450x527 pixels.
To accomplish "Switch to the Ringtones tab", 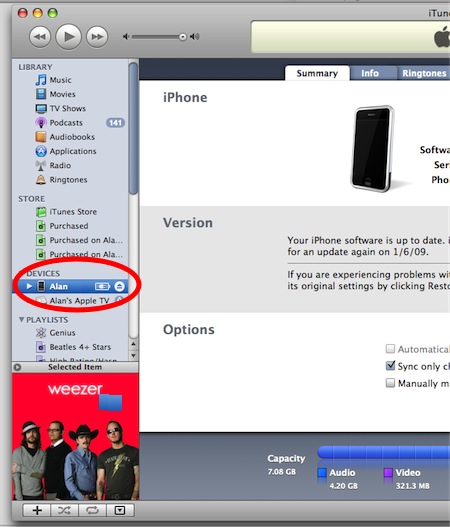I will pos(424,73).
